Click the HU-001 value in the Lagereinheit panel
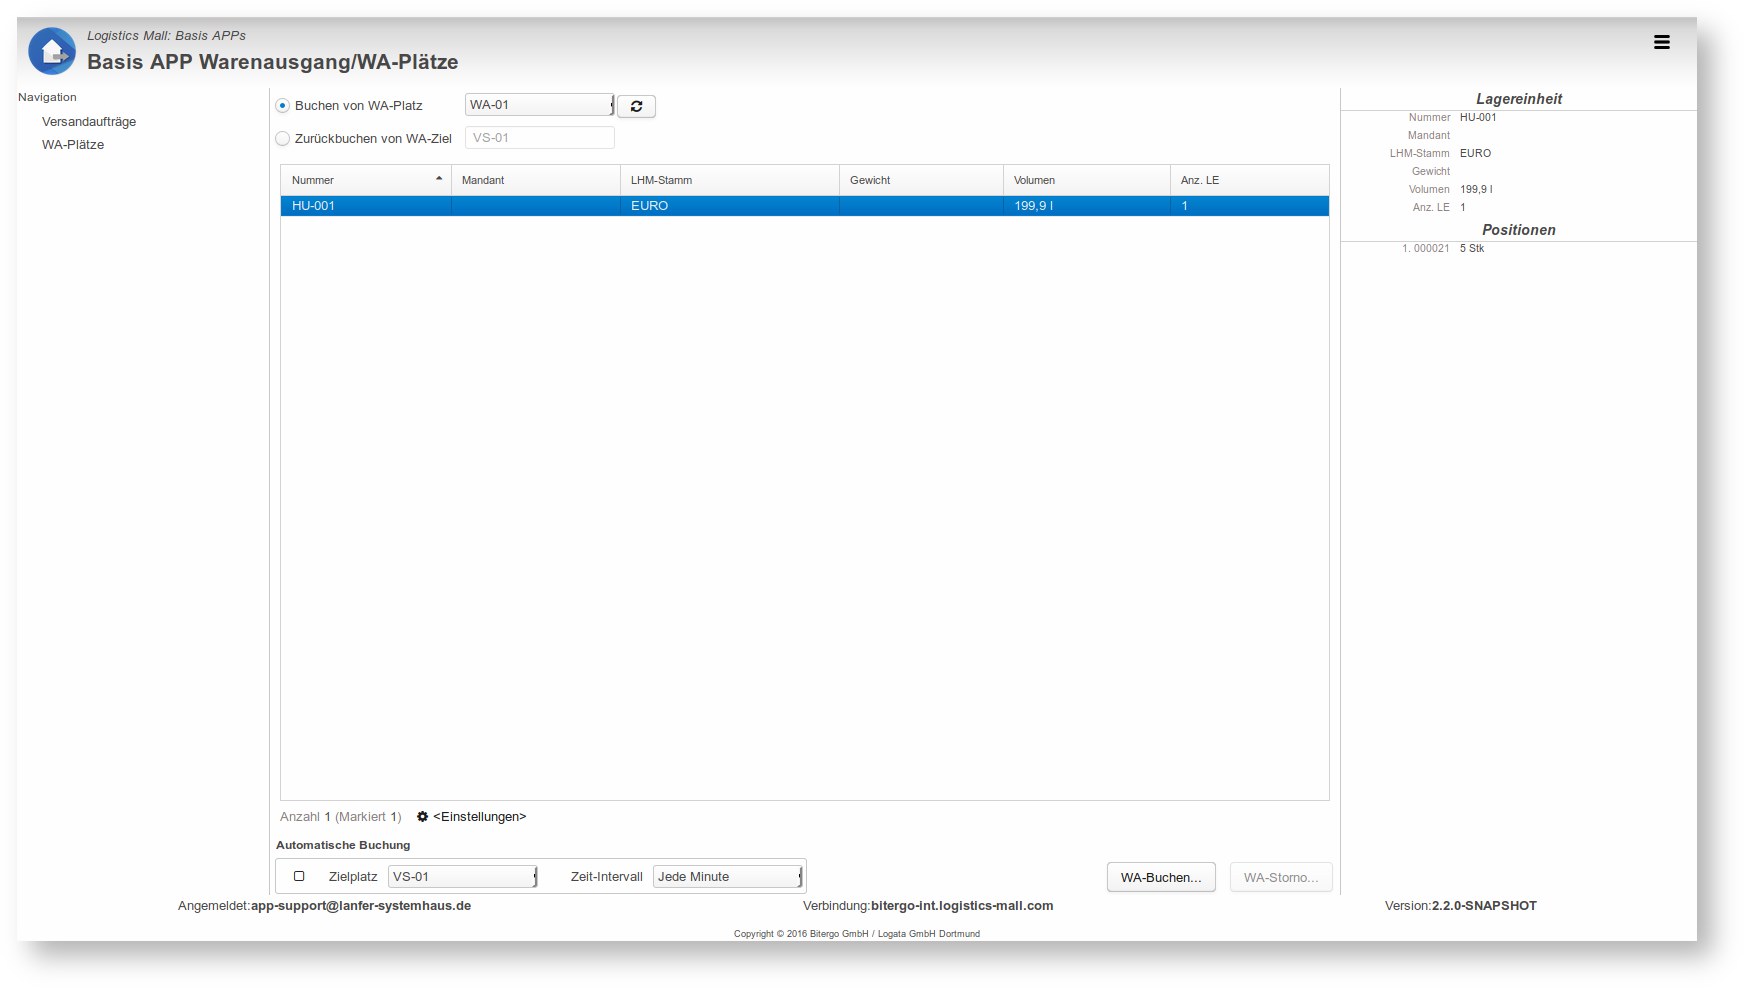Screen dimensions: 1745x989 coord(1478,118)
